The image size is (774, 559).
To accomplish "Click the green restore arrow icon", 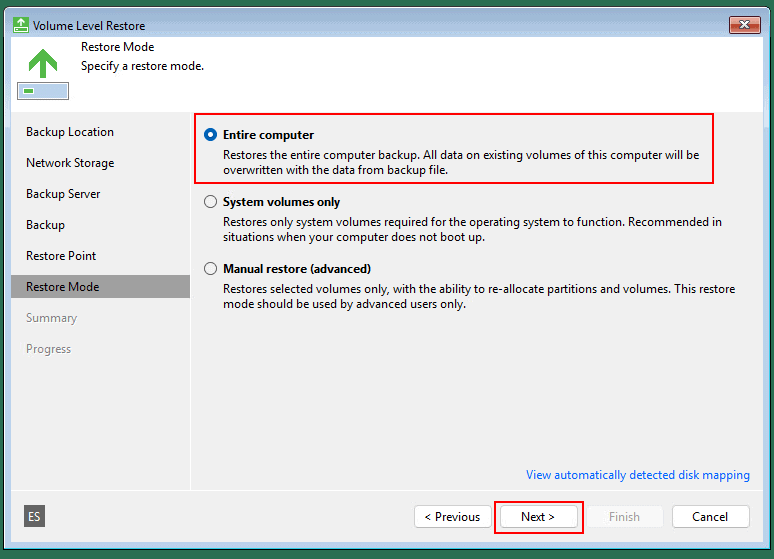I will (x=42, y=64).
